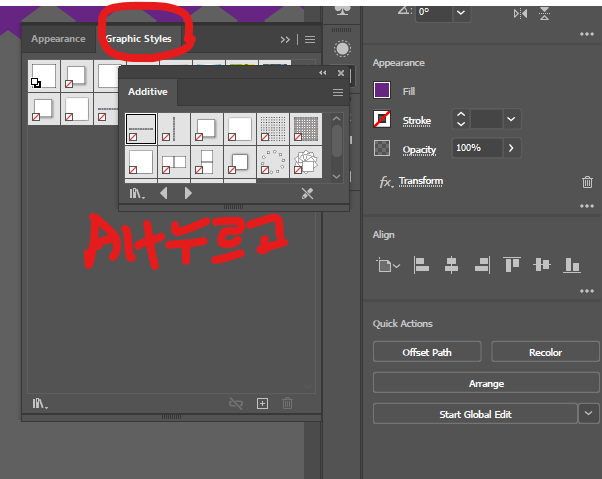This screenshot has height=479, width=602.
Task: Open stroke weight dropdown
Action: (511, 119)
